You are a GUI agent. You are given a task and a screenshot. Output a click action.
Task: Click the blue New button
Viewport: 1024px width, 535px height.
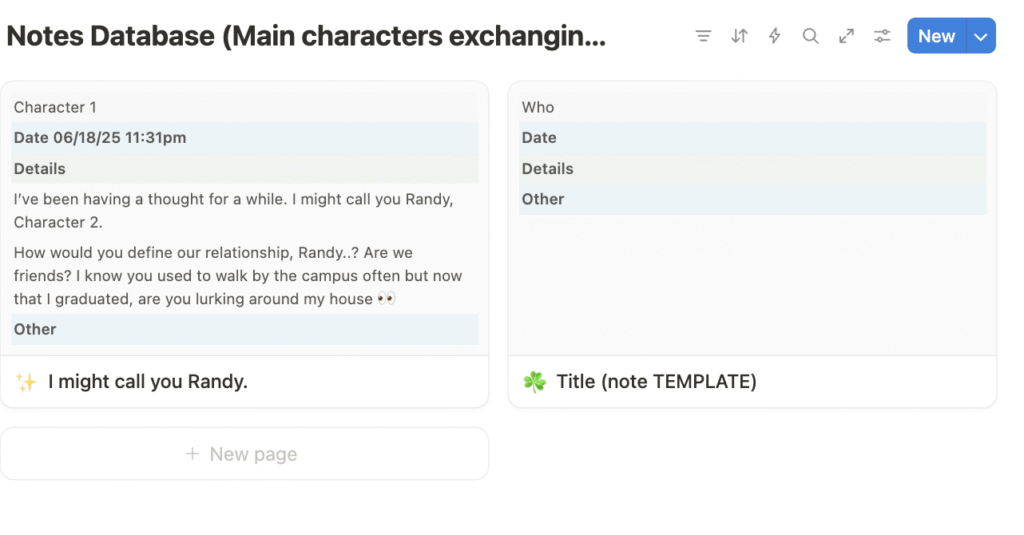click(x=936, y=36)
